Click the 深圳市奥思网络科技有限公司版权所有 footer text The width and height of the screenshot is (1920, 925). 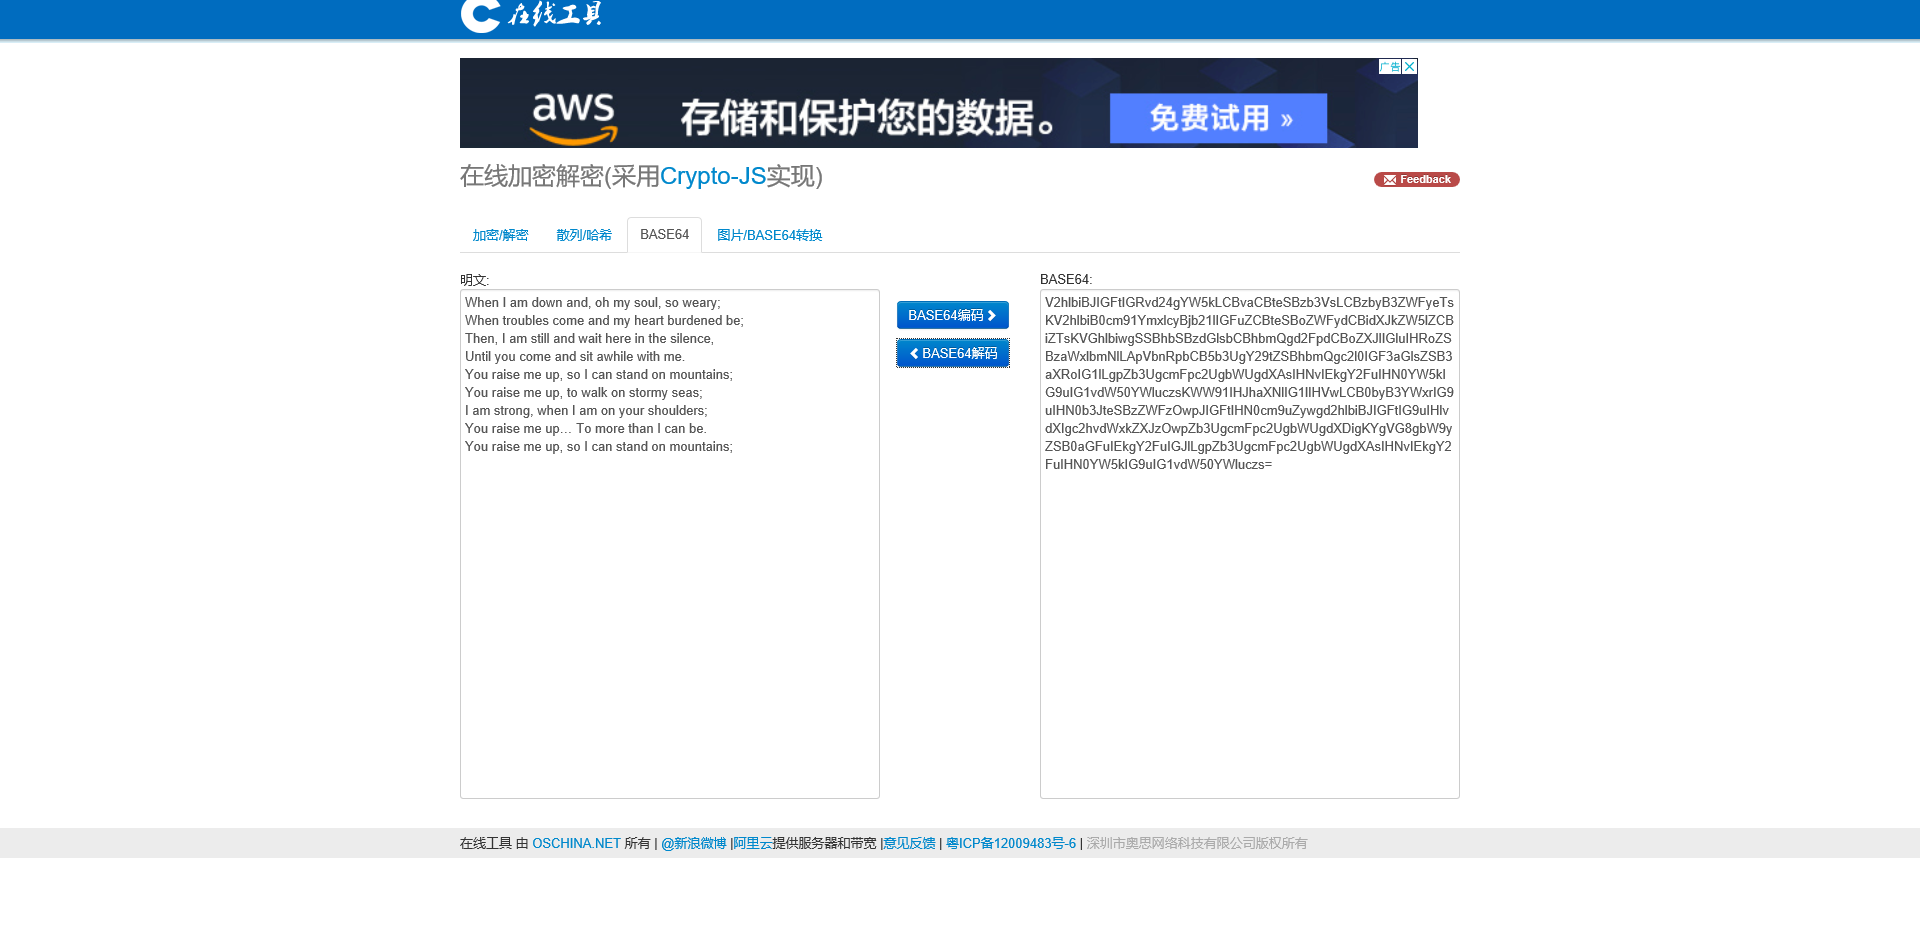(x=1197, y=843)
